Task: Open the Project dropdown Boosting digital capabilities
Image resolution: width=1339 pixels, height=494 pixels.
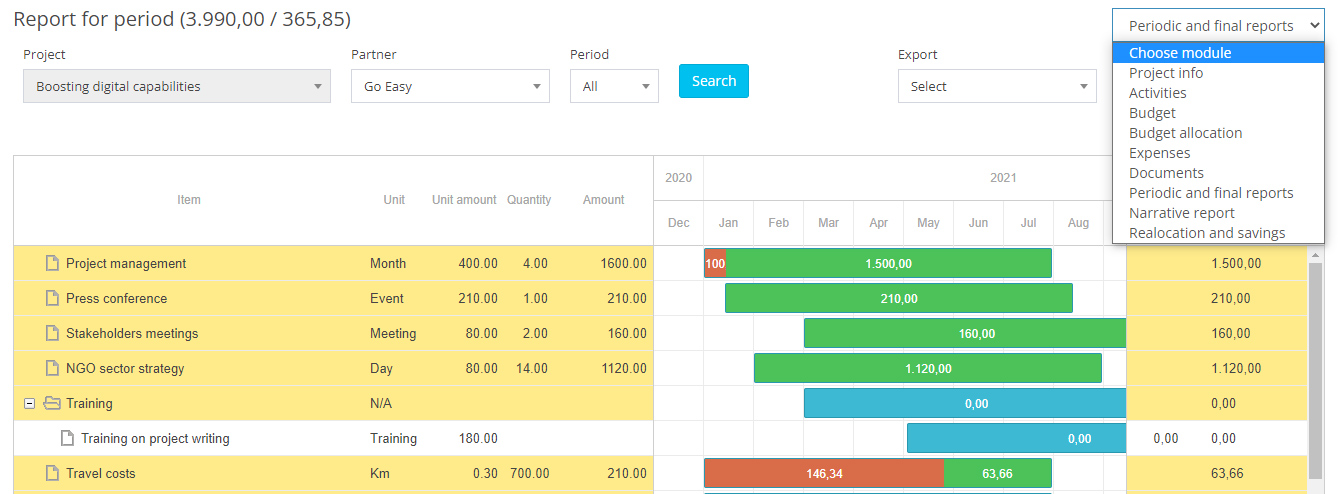Action: click(x=177, y=87)
